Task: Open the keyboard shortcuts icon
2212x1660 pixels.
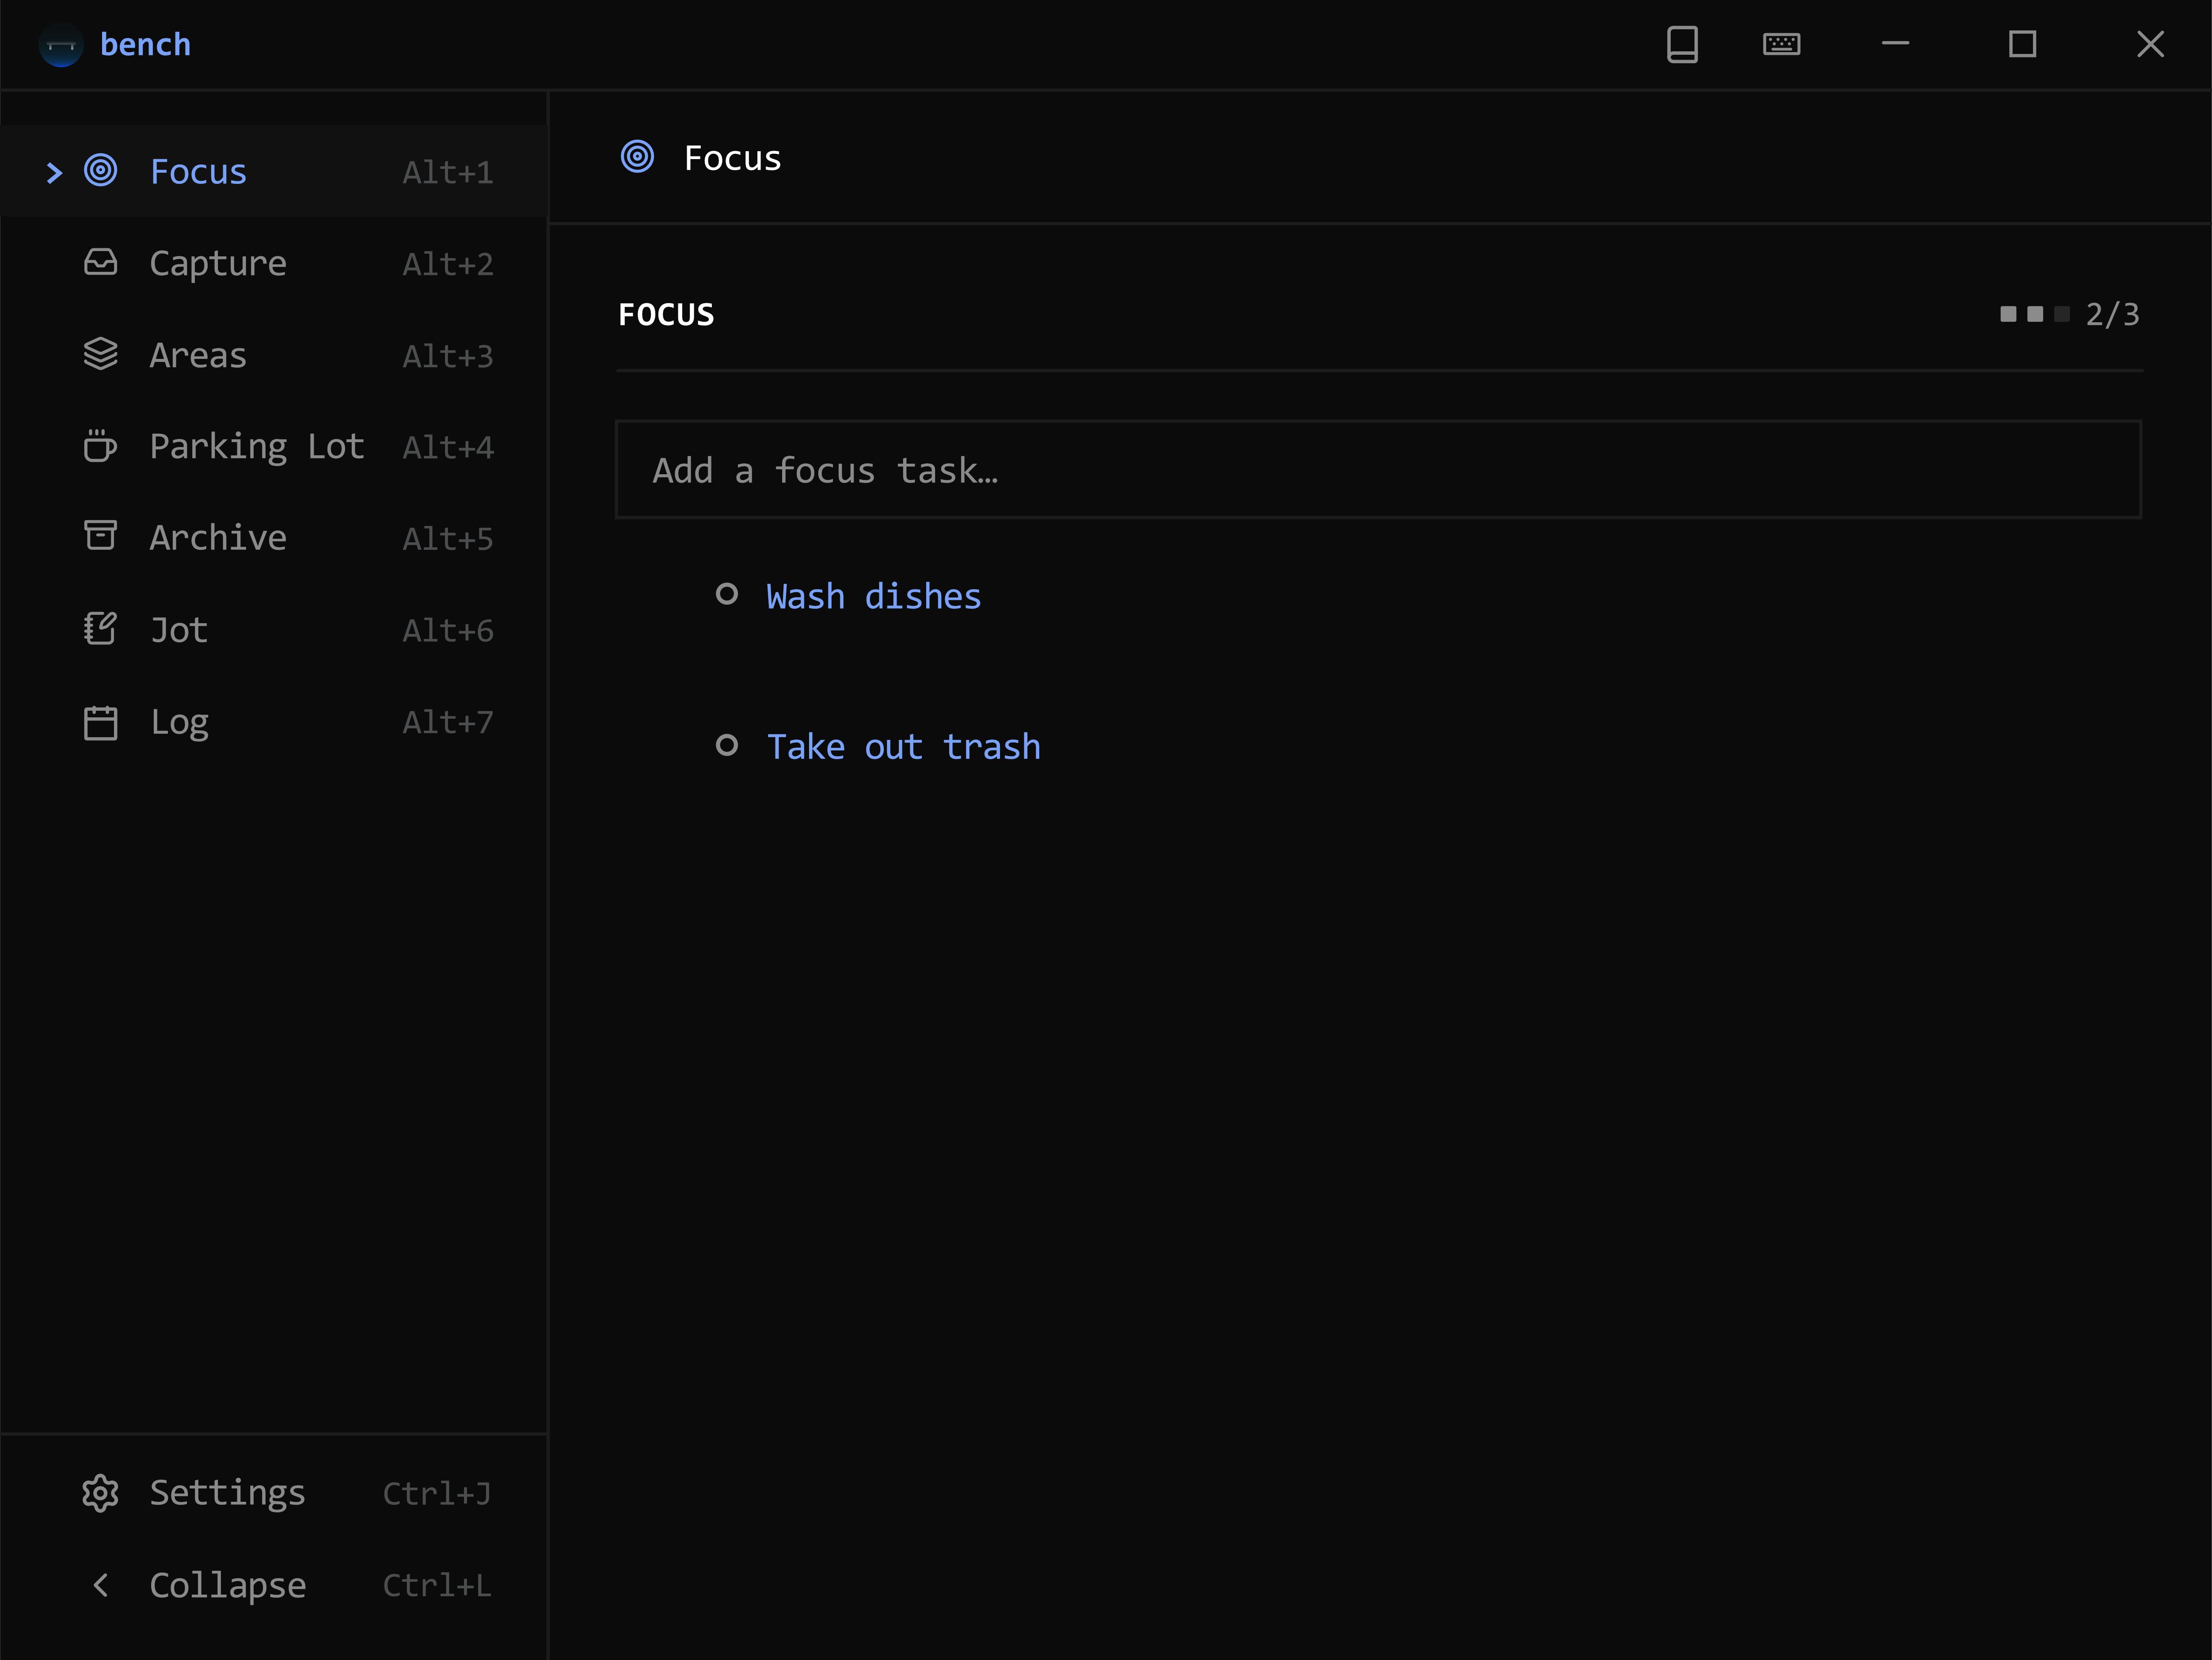Action: (x=1781, y=44)
